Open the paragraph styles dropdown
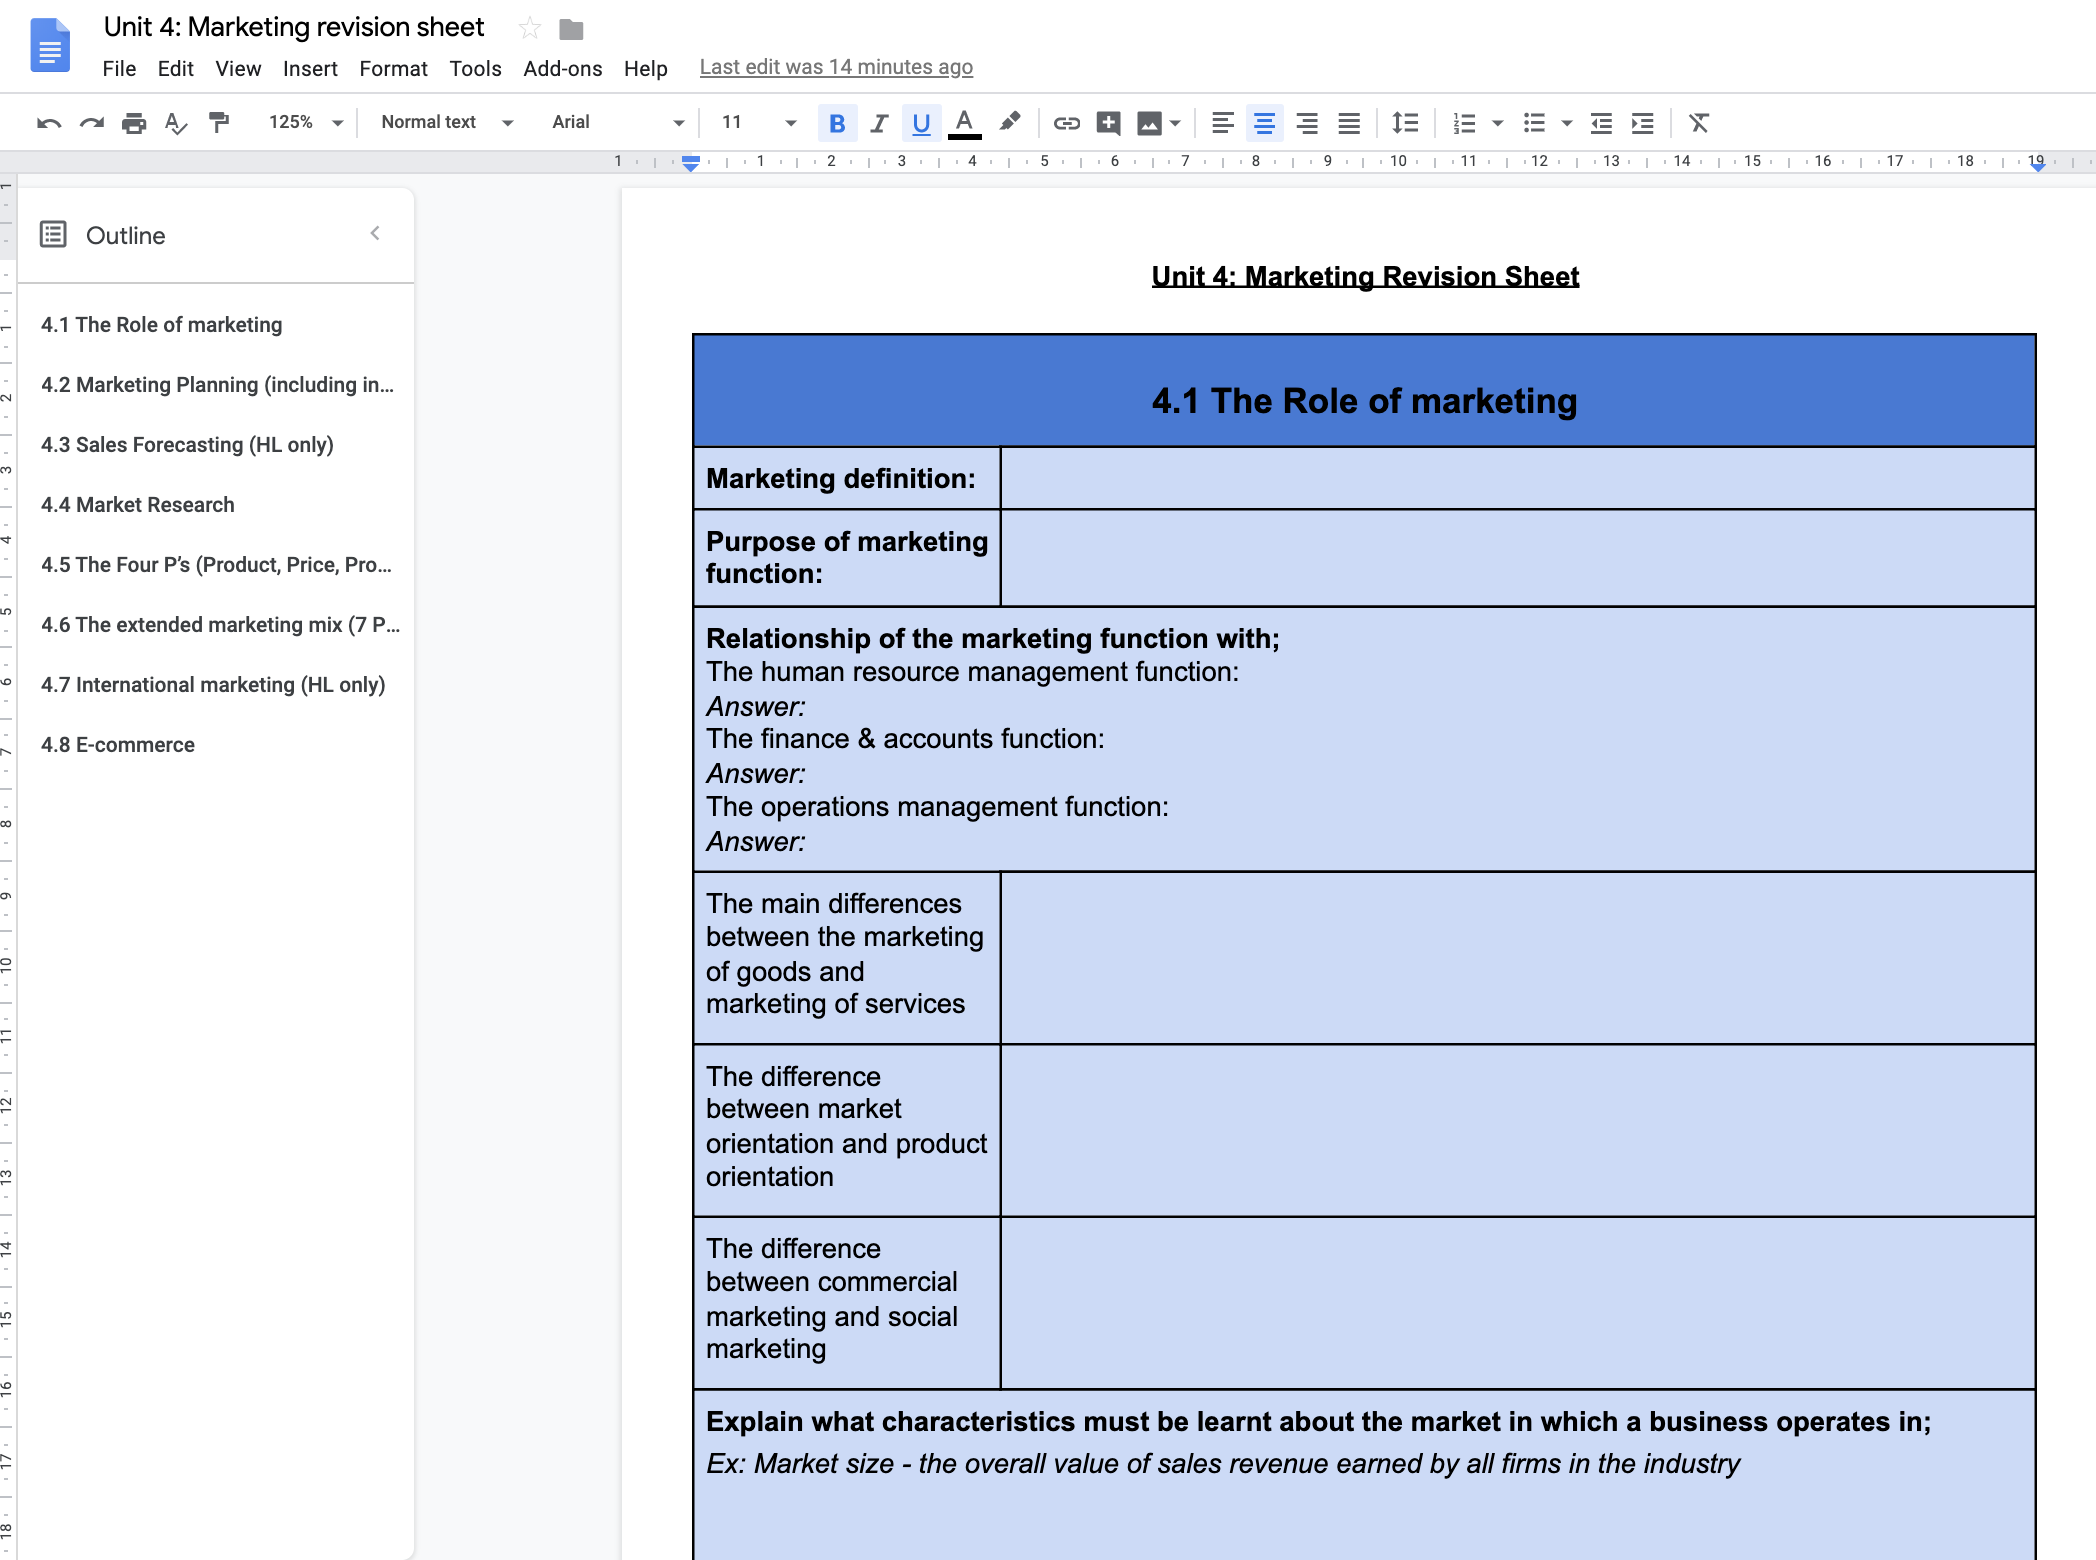The width and height of the screenshot is (2096, 1560). coord(445,122)
